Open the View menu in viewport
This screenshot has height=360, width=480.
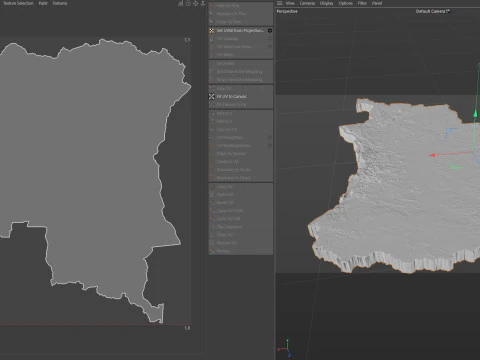pyautogui.click(x=290, y=3)
